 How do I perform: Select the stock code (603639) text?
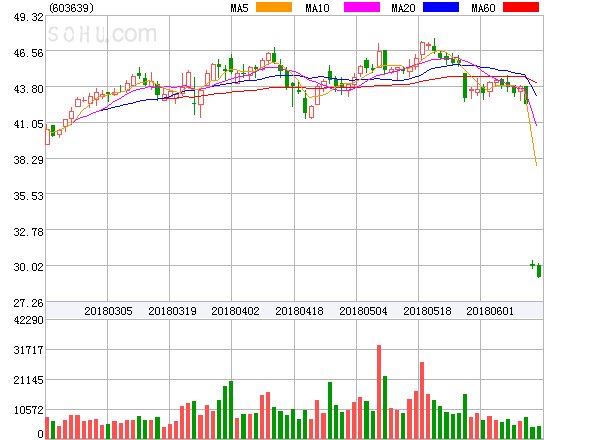71,8
